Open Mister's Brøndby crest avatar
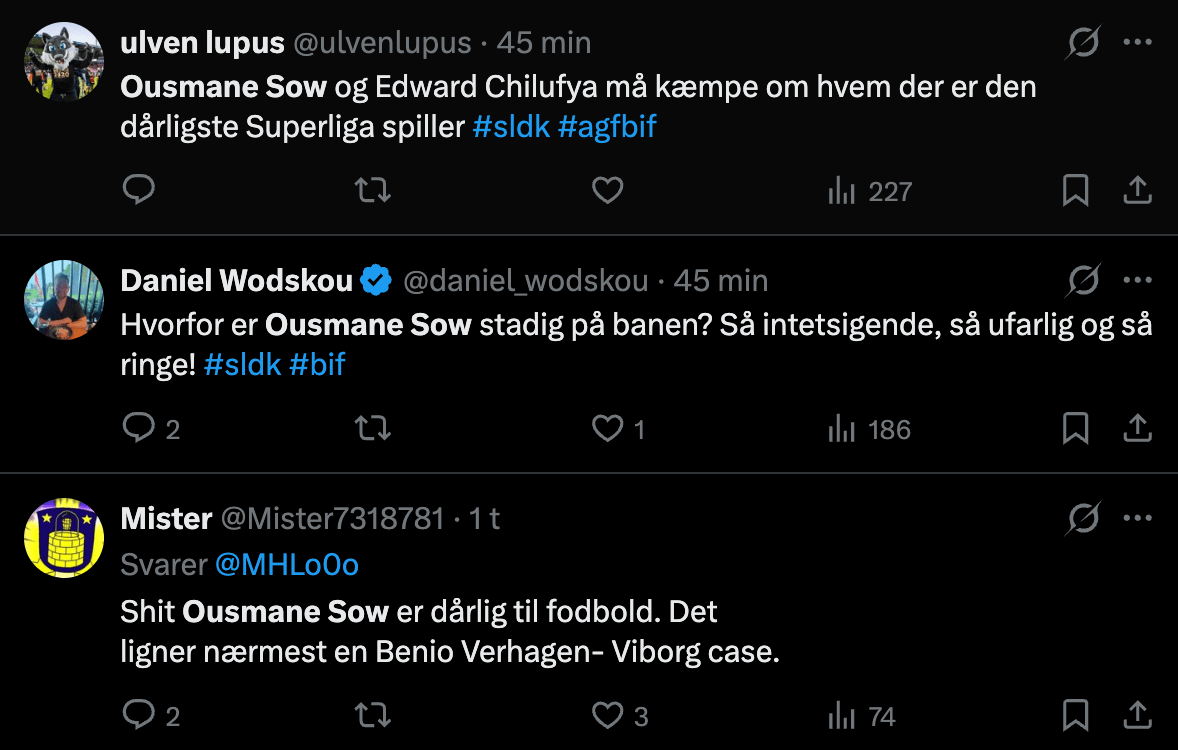Image resolution: width=1178 pixels, height=750 pixels. click(x=64, y=538)
